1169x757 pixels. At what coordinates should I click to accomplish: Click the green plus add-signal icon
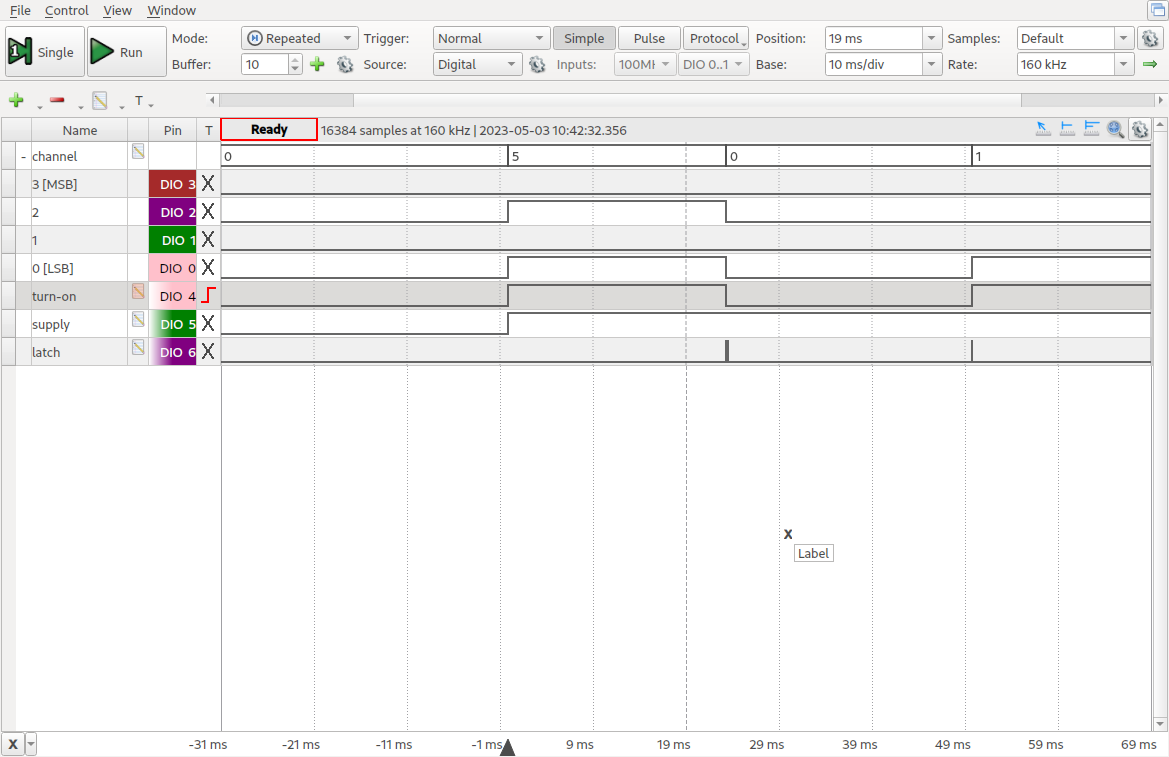tap(16, 101)
